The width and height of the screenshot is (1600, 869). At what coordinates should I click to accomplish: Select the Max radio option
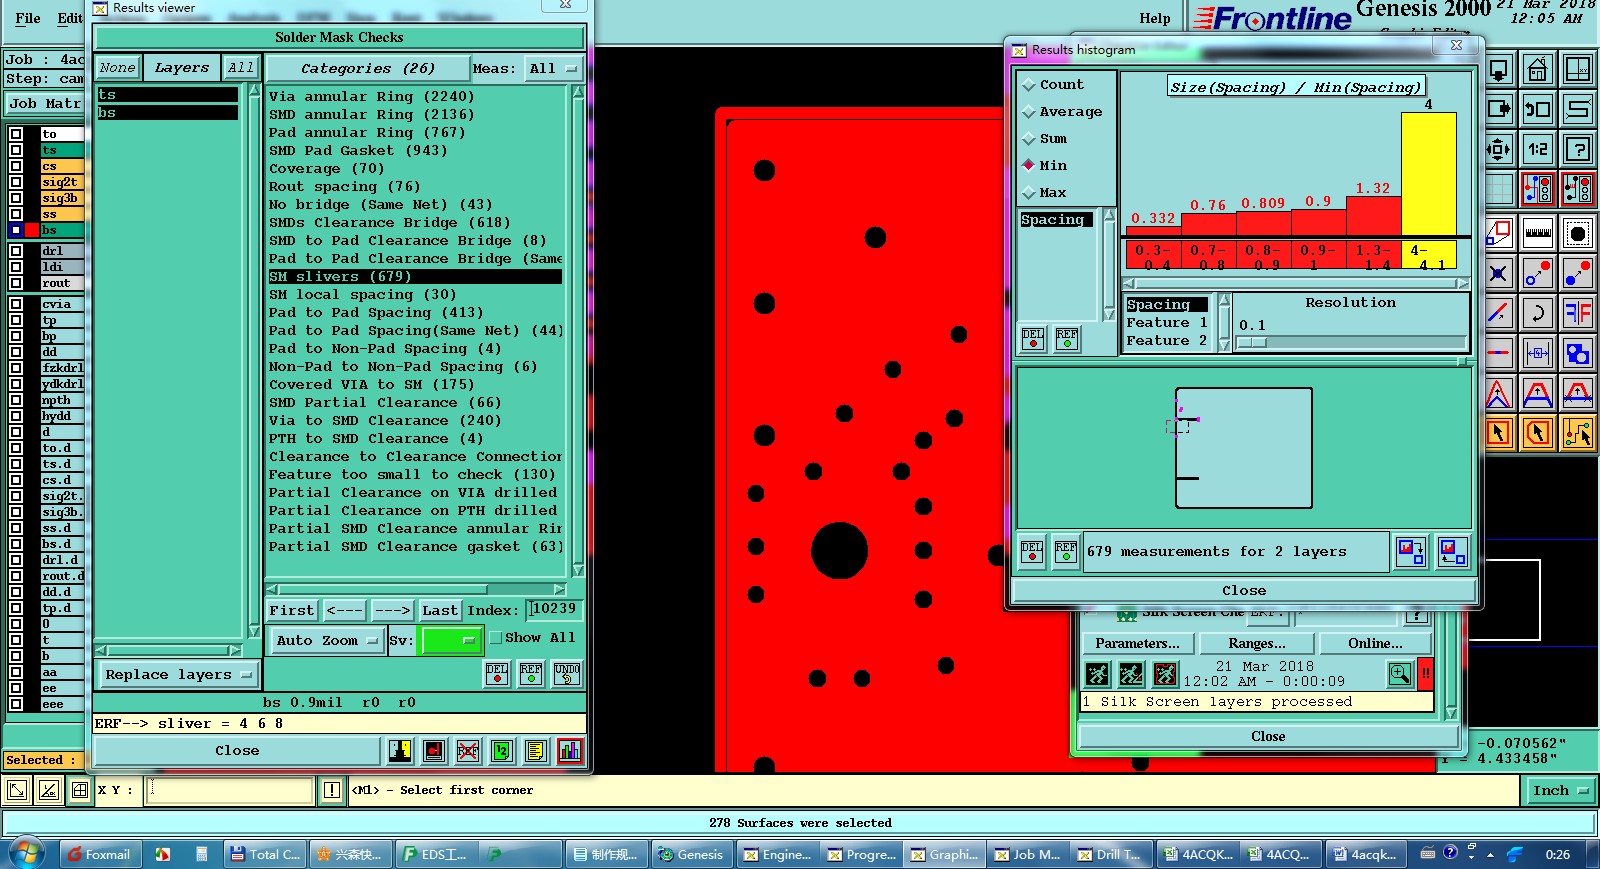tap(1045, 193)
